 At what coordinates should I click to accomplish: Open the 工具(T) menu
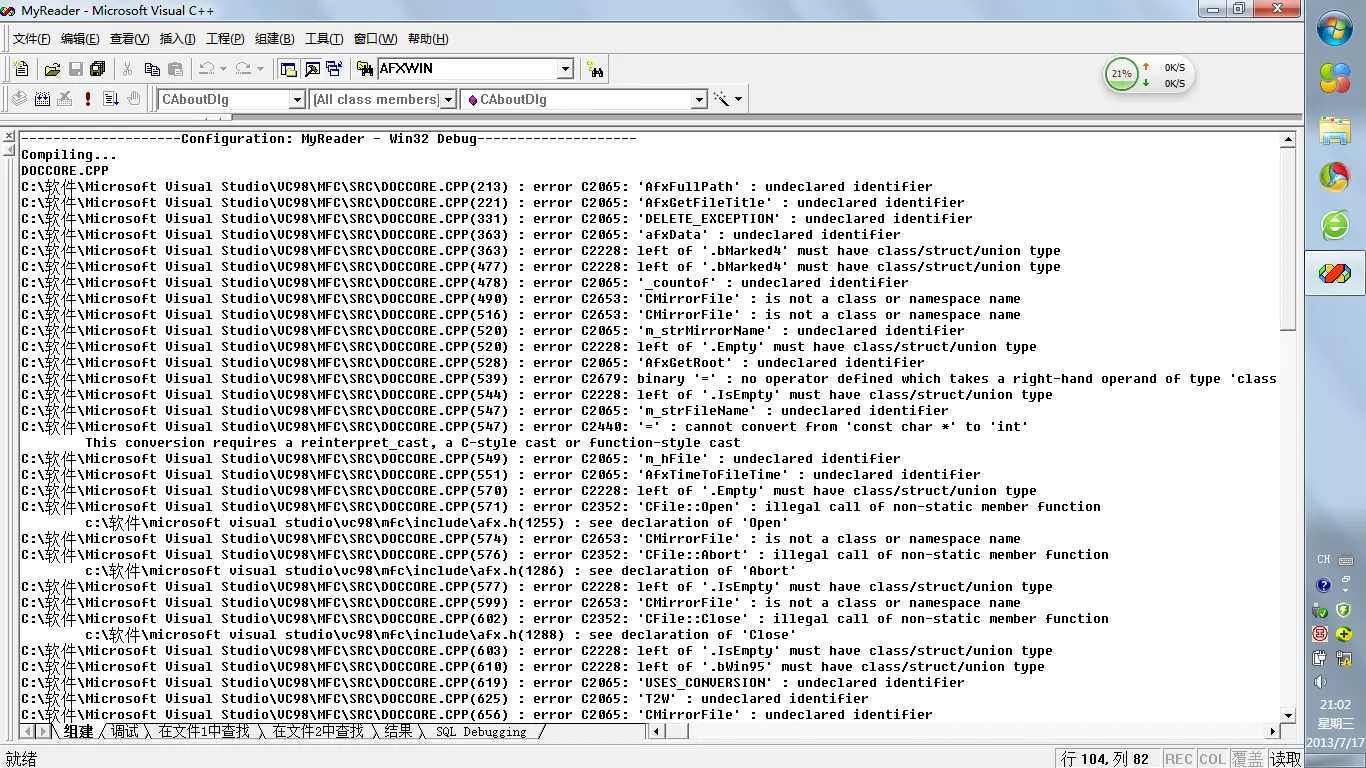[324, 39]
